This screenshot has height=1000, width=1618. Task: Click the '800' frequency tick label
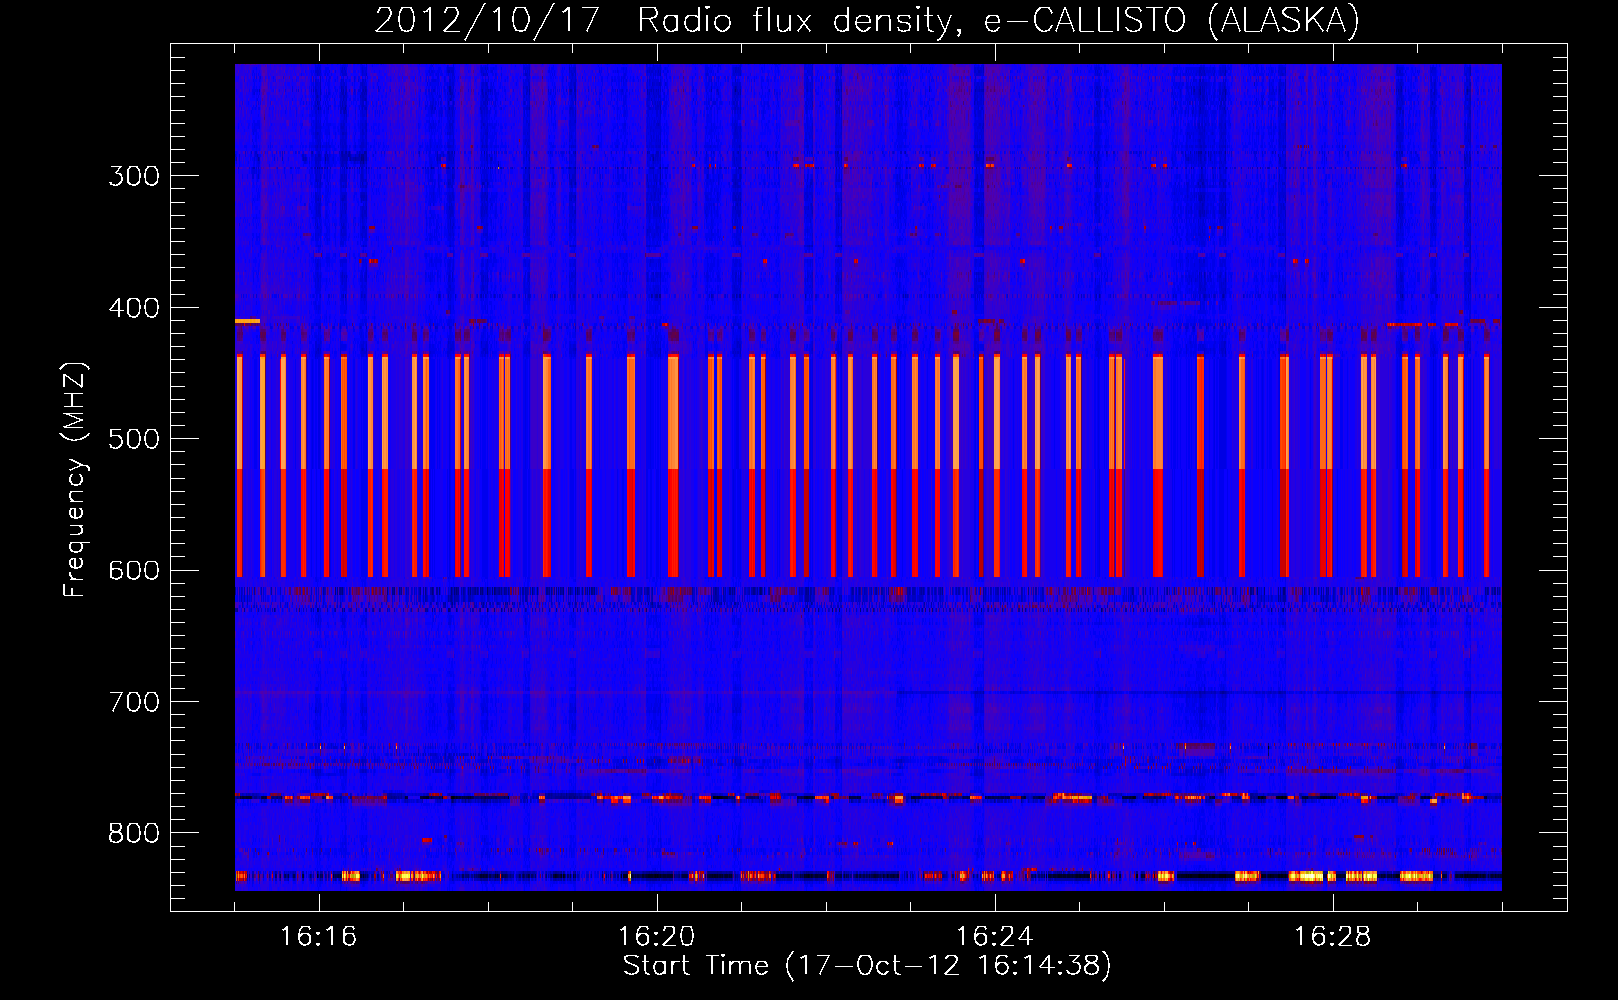[134, 833]
